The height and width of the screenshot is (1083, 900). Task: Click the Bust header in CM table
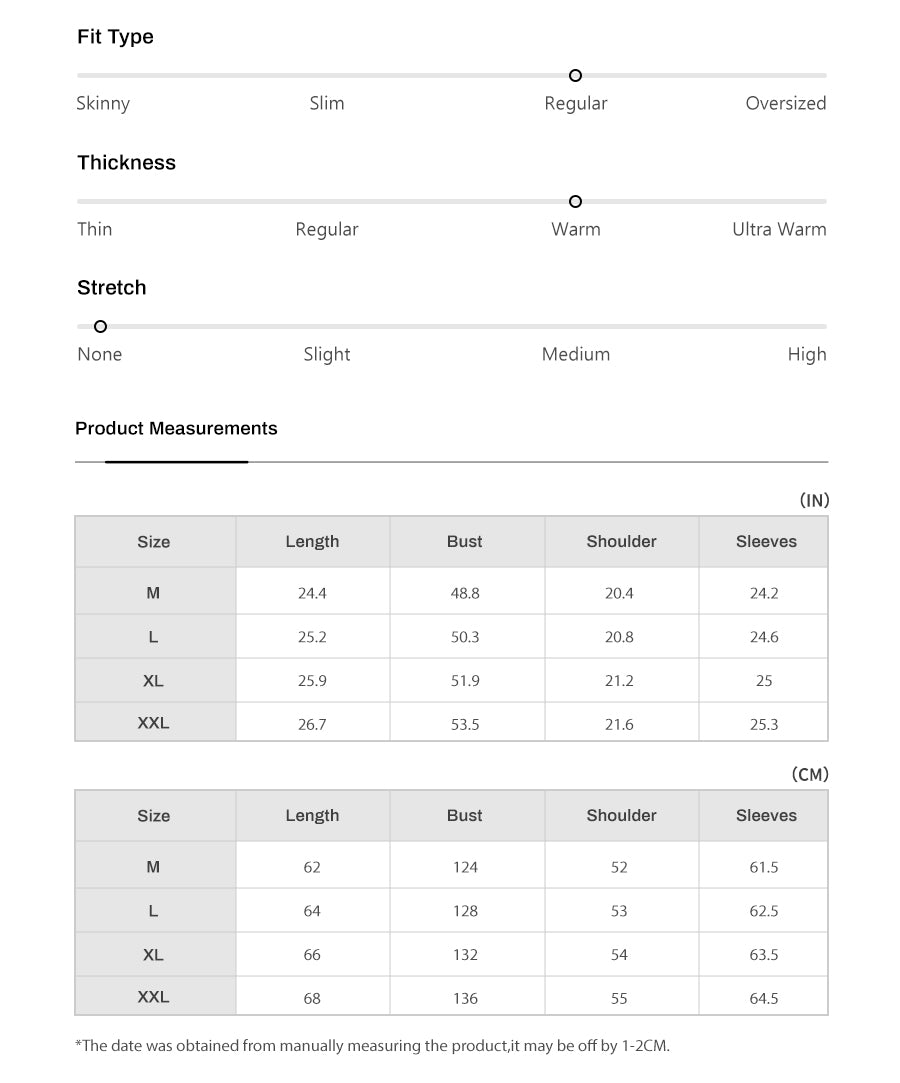[x=465, y=815]
